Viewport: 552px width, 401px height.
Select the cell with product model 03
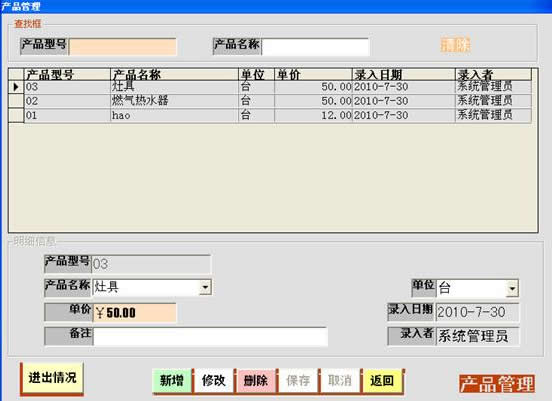click(x=67, y=87)
